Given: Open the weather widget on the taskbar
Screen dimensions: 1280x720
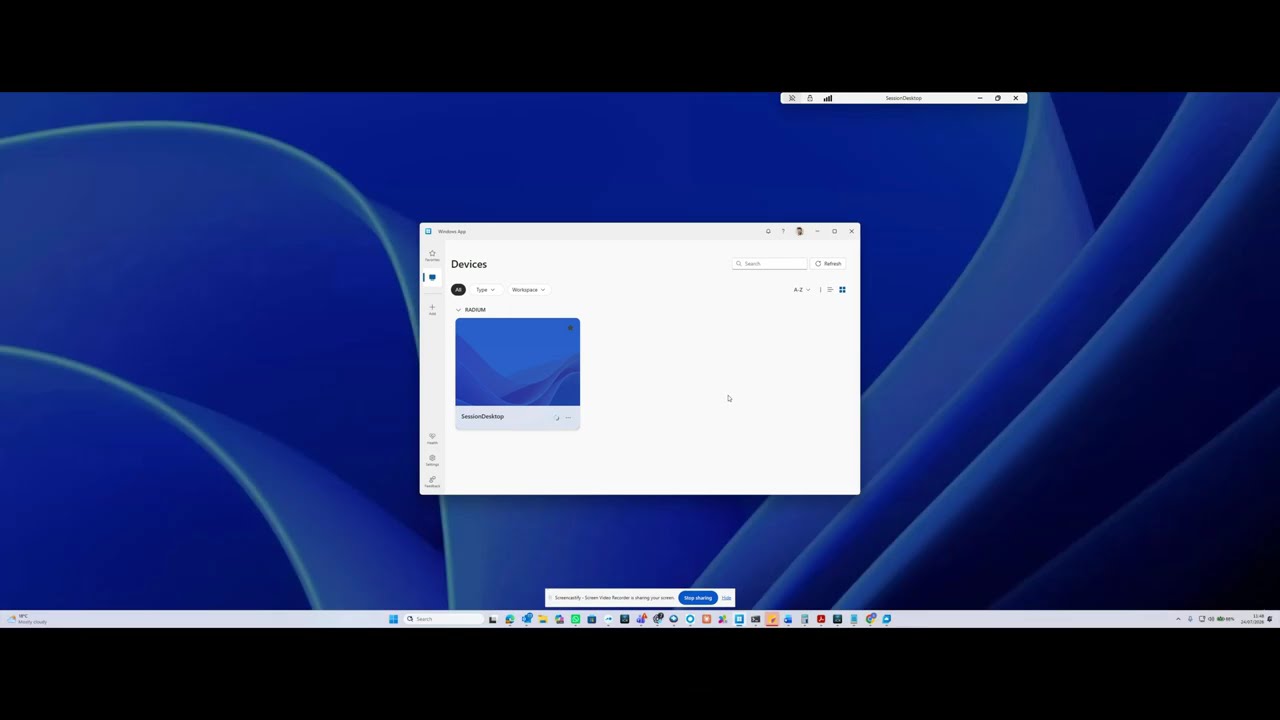Looking at the screenshot, I should (27, 619).
